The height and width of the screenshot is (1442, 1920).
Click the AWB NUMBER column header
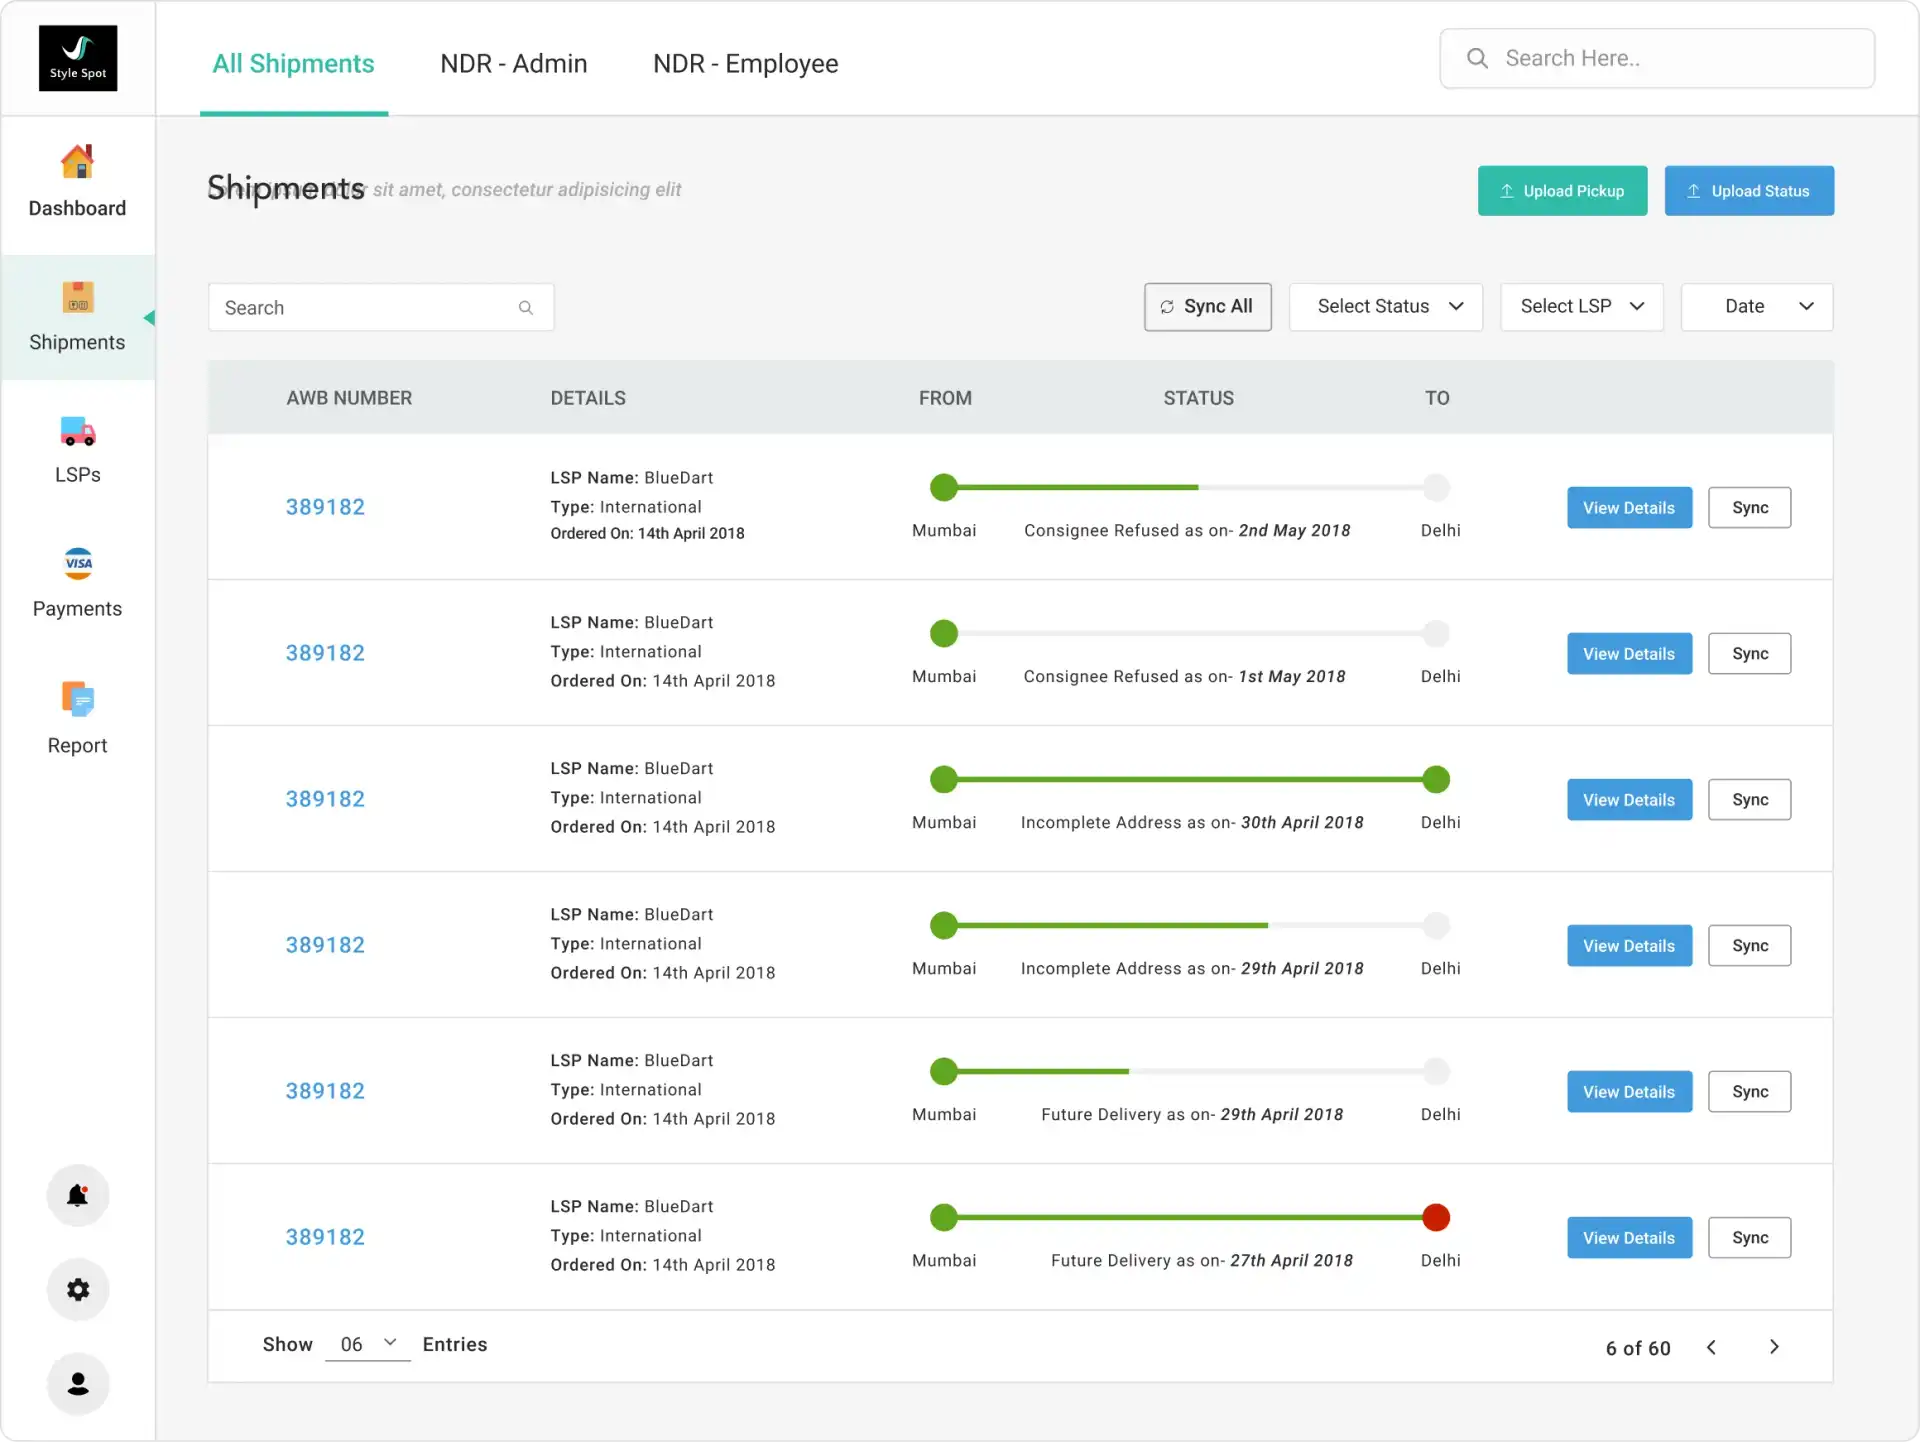(349, 398)
